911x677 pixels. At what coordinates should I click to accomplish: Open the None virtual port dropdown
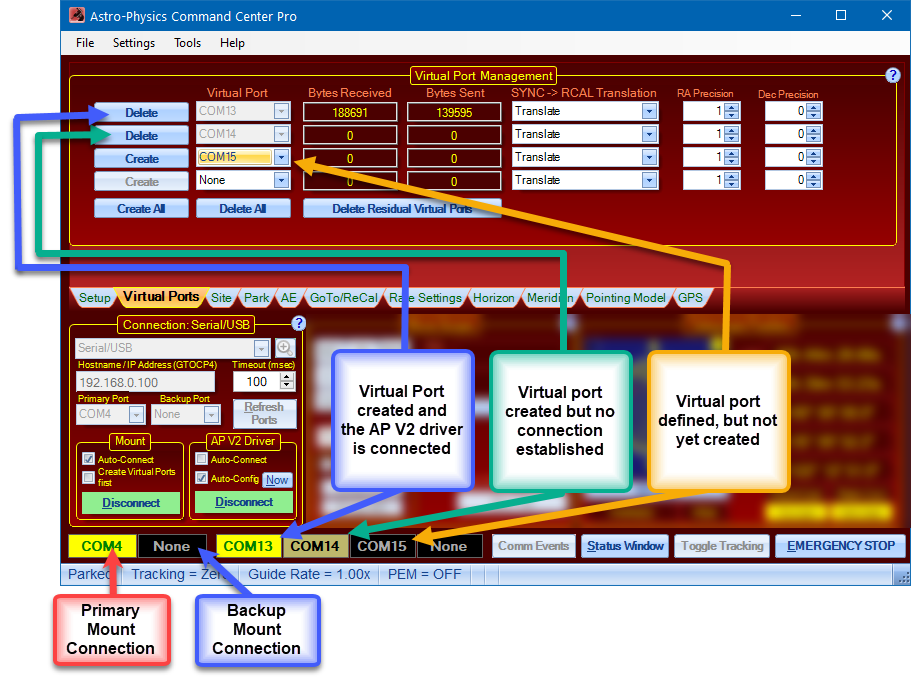coord(281,180)
